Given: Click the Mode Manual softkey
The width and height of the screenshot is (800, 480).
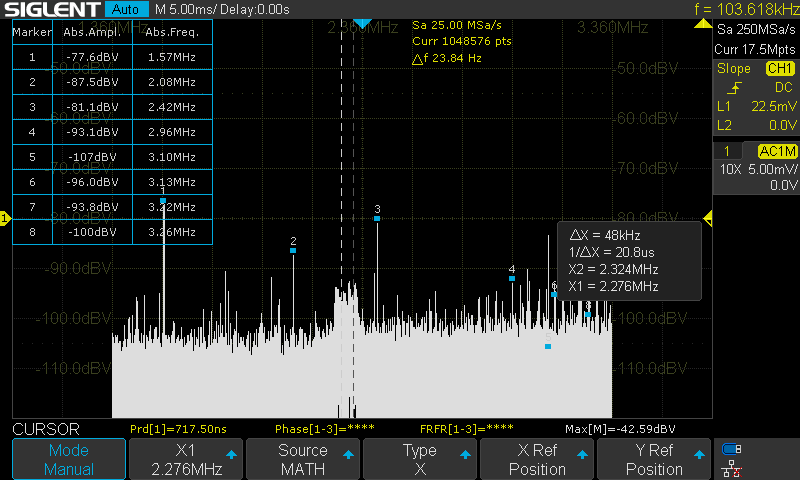Looking at the screenshot, I should tap(69, 459).
